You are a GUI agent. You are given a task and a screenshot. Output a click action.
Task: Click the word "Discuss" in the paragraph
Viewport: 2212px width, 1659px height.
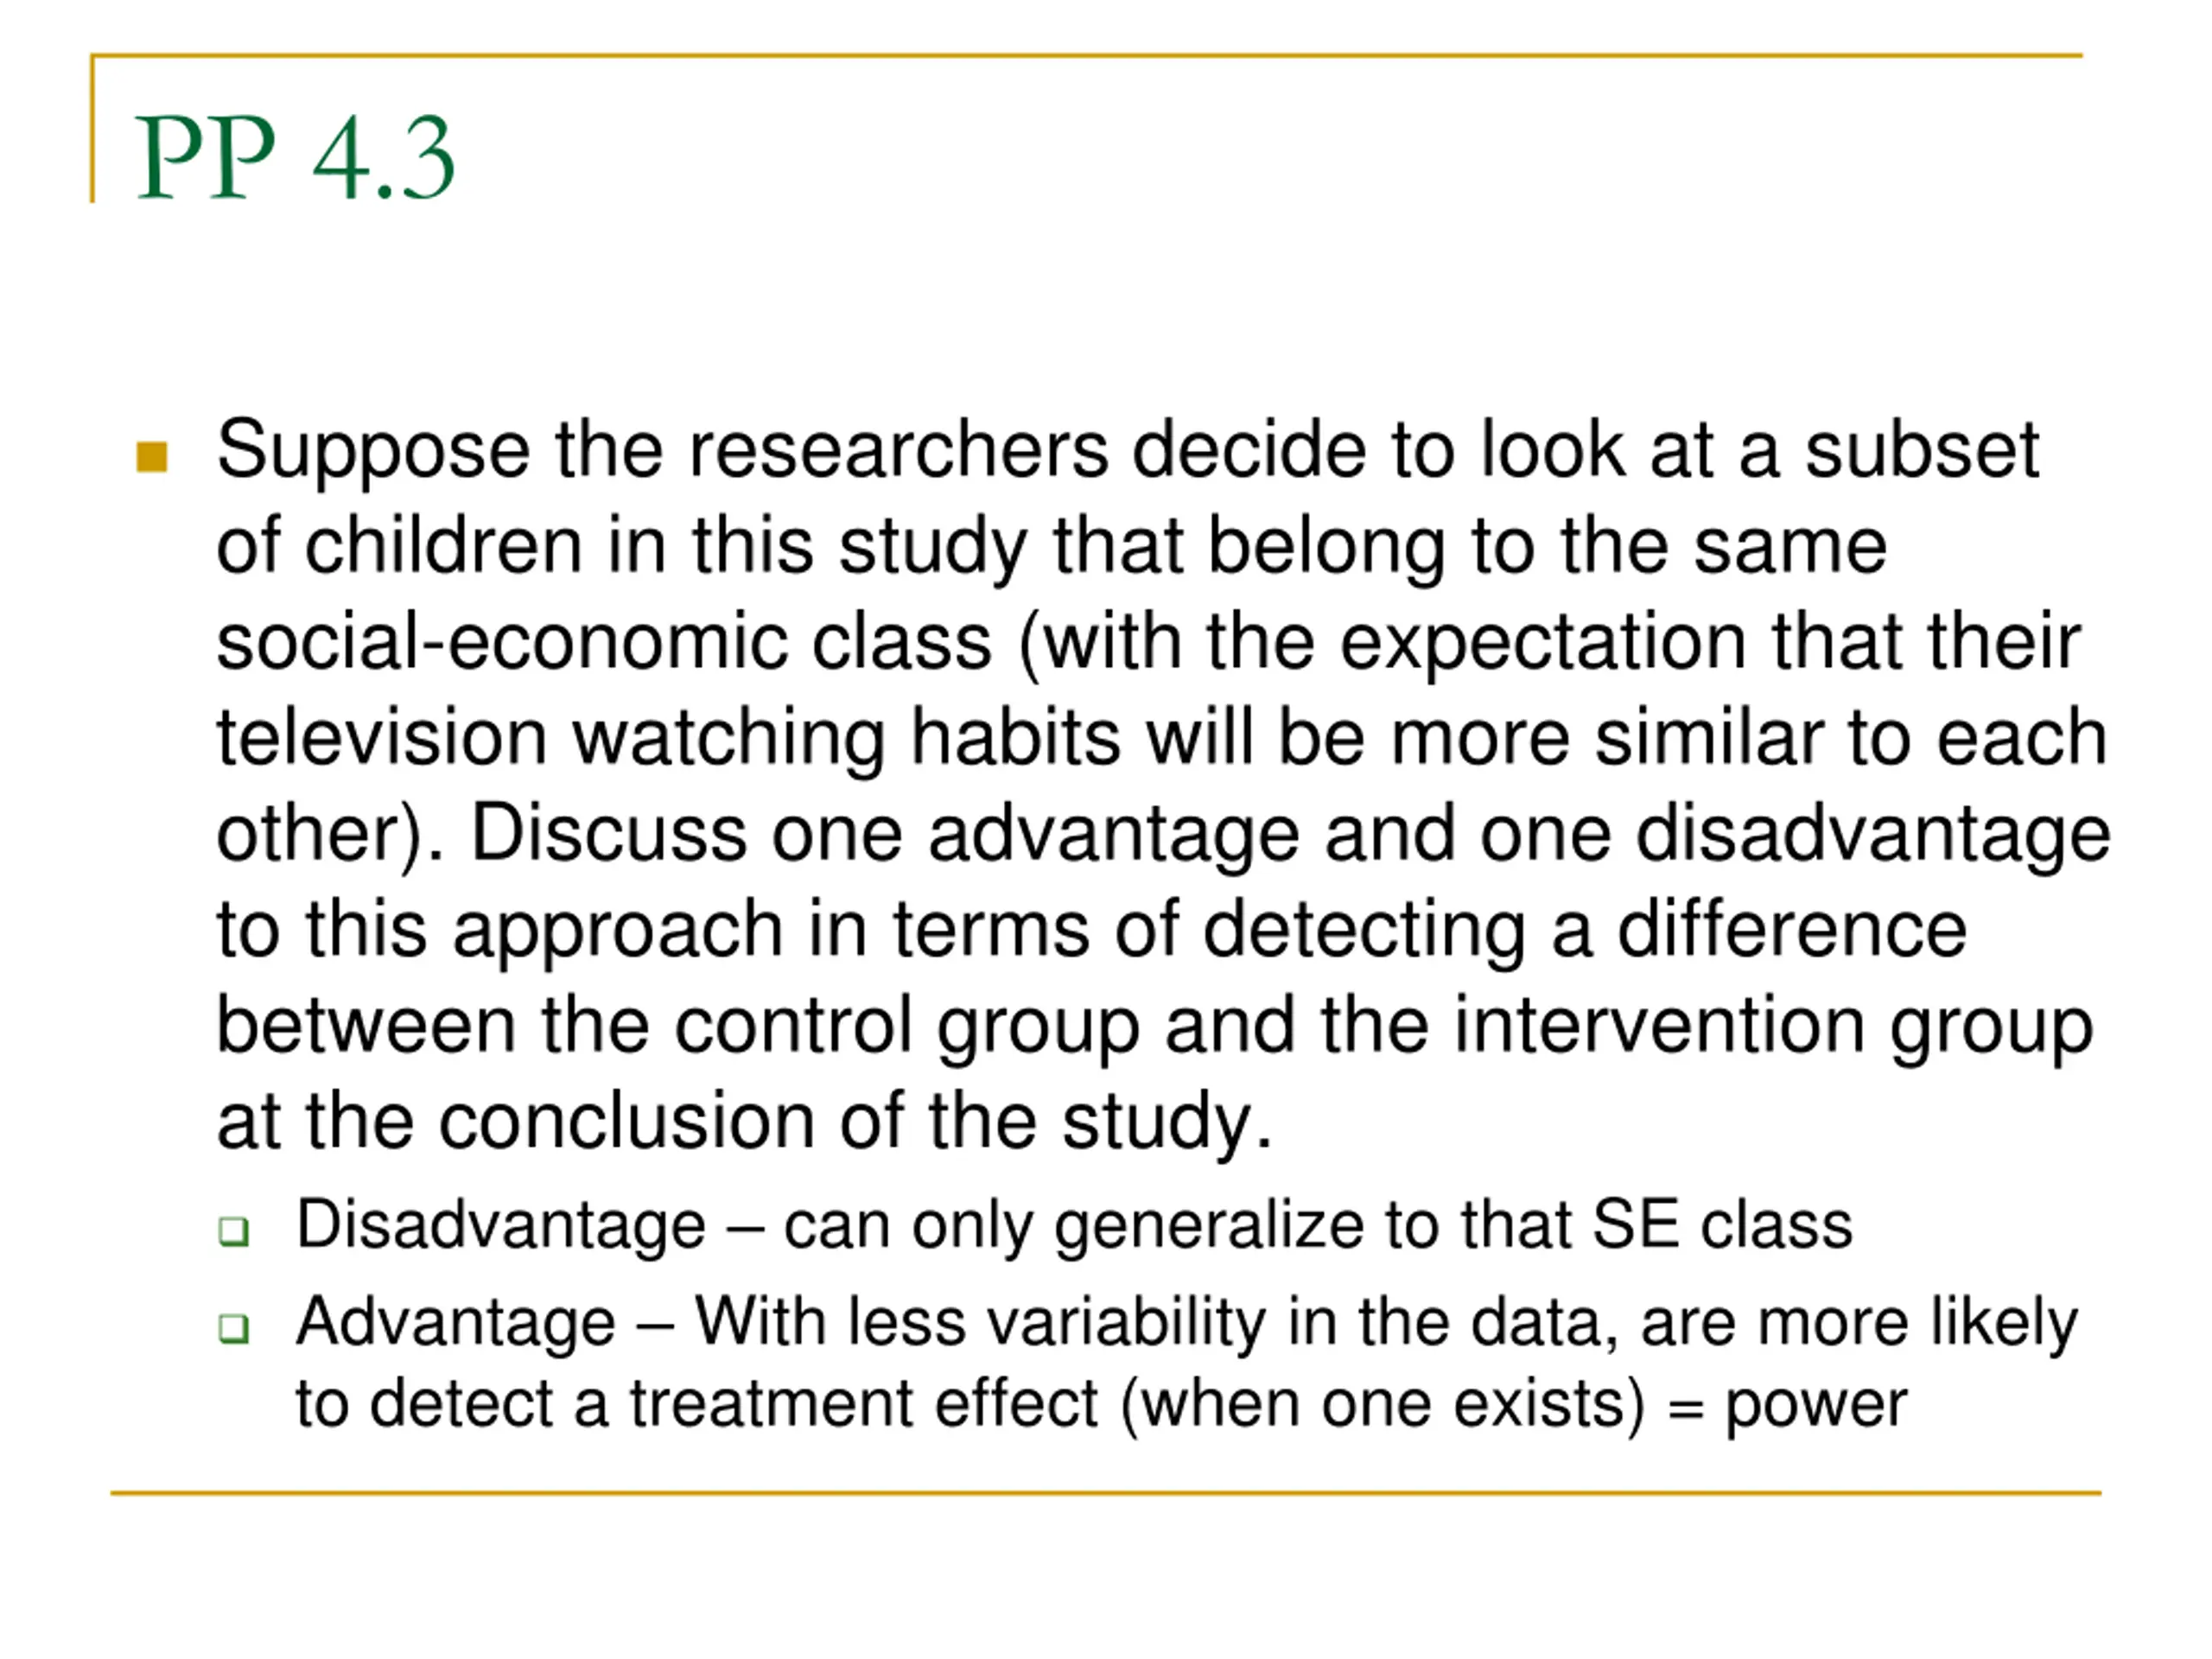click(608, 834)
